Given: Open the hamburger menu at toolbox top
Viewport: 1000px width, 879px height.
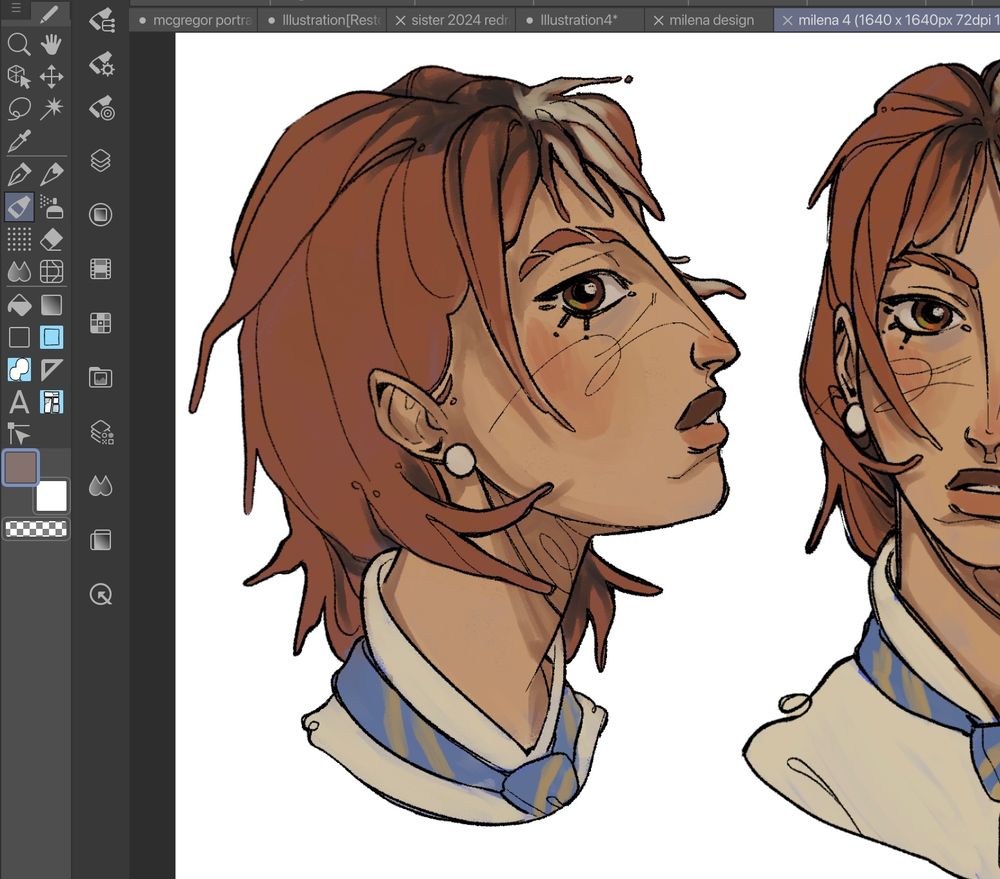Looking at the screenshot, I should pos(17,8).
